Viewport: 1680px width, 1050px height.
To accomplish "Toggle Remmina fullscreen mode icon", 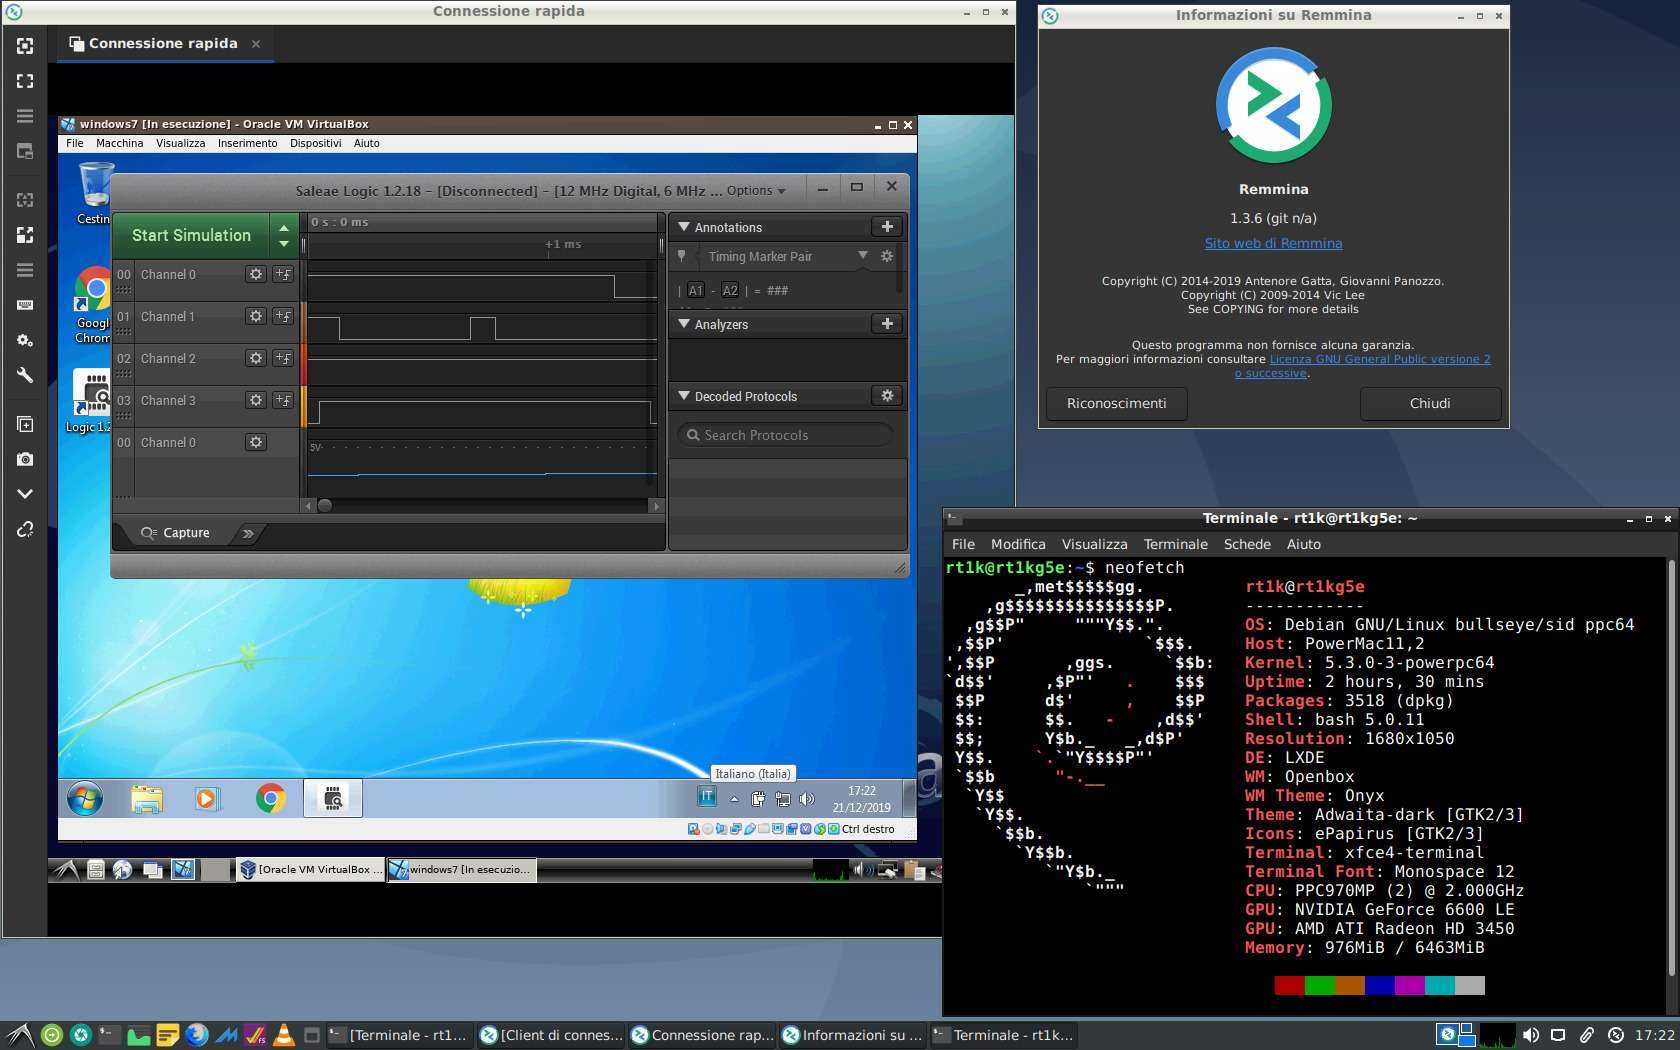I will pyautogui.click(x=25, y=81).
